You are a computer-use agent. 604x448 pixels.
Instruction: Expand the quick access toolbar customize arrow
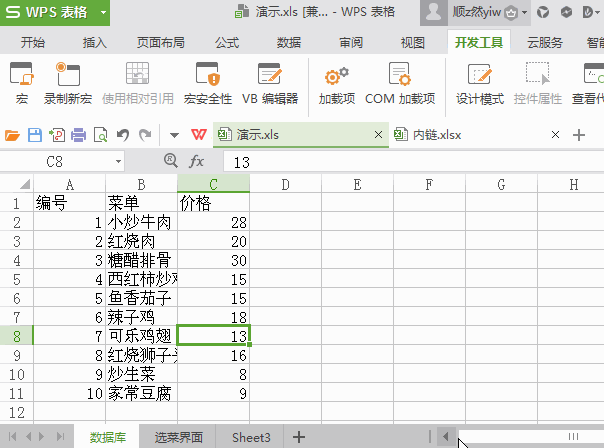point(174,135)
